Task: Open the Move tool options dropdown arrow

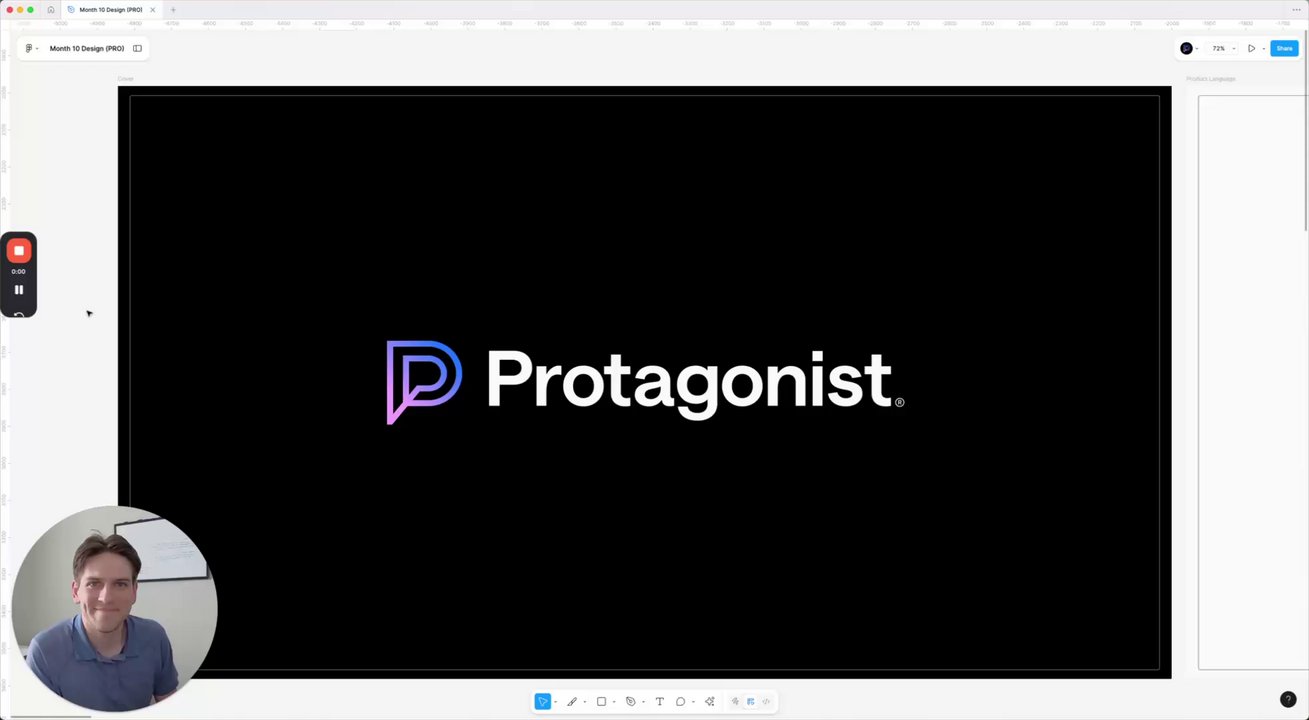Action: (555, 702)
